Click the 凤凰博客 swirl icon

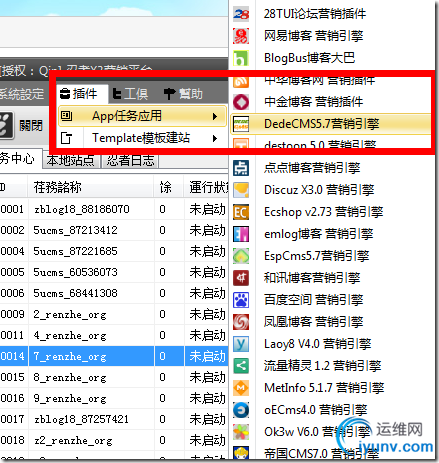241,322
